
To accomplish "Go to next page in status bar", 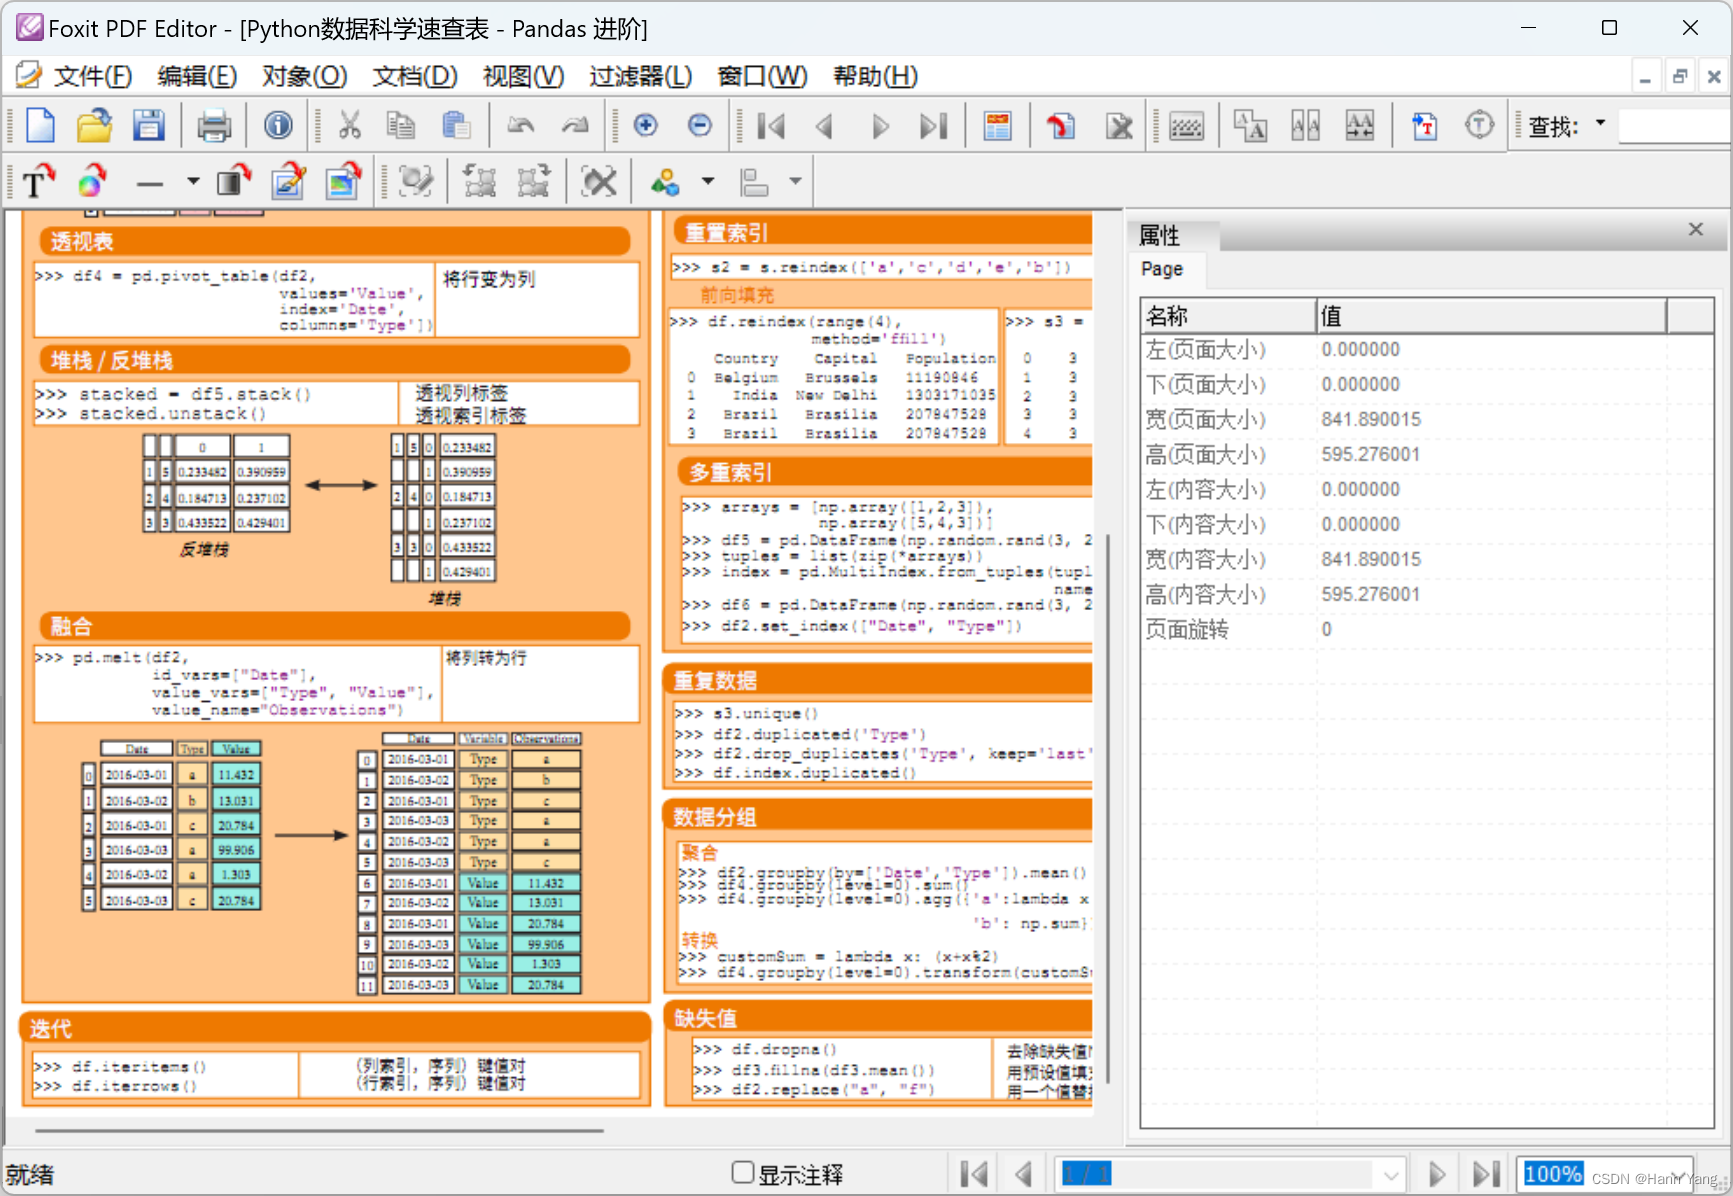I will 1436,1174.
